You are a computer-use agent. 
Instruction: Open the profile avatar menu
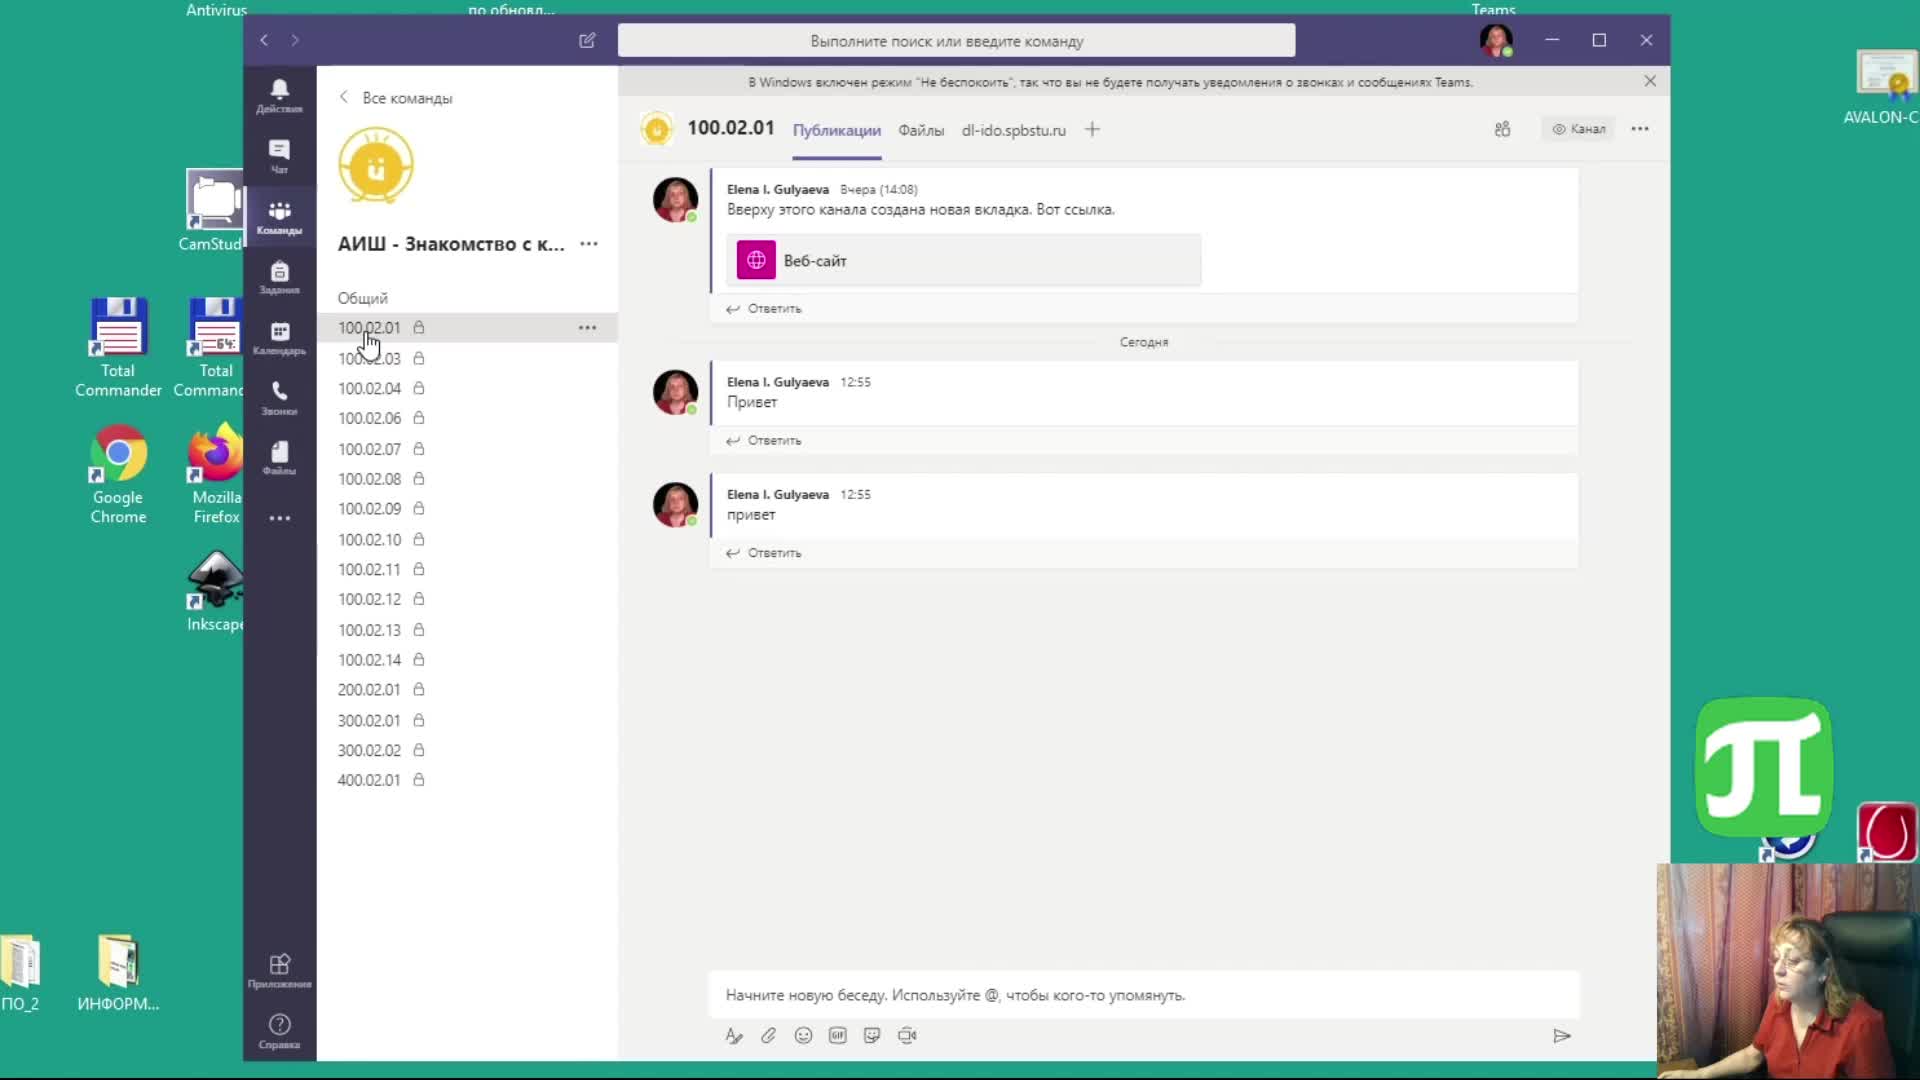(1496, 40)
